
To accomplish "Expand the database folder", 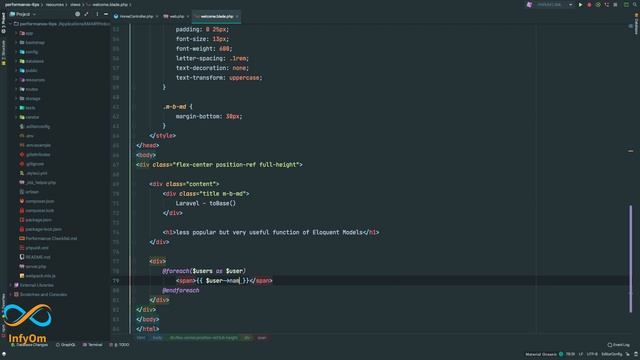I will 16,61.
